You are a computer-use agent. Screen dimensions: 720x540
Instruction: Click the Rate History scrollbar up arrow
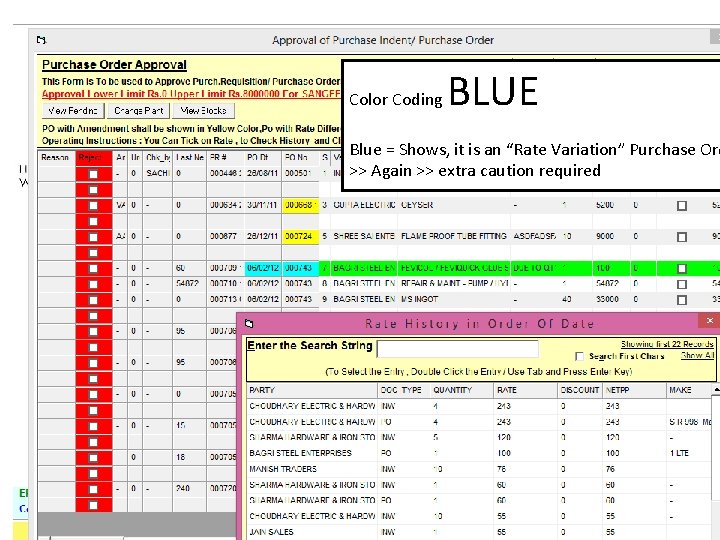click(x=716, y=390)
